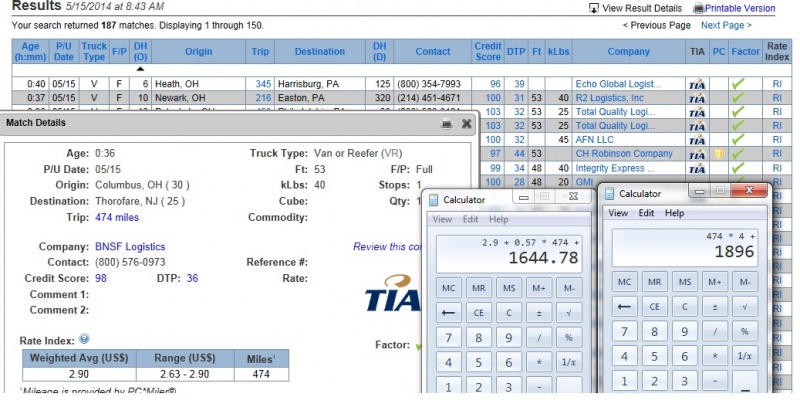Click 8 key in left Calculator

[479, 338]
